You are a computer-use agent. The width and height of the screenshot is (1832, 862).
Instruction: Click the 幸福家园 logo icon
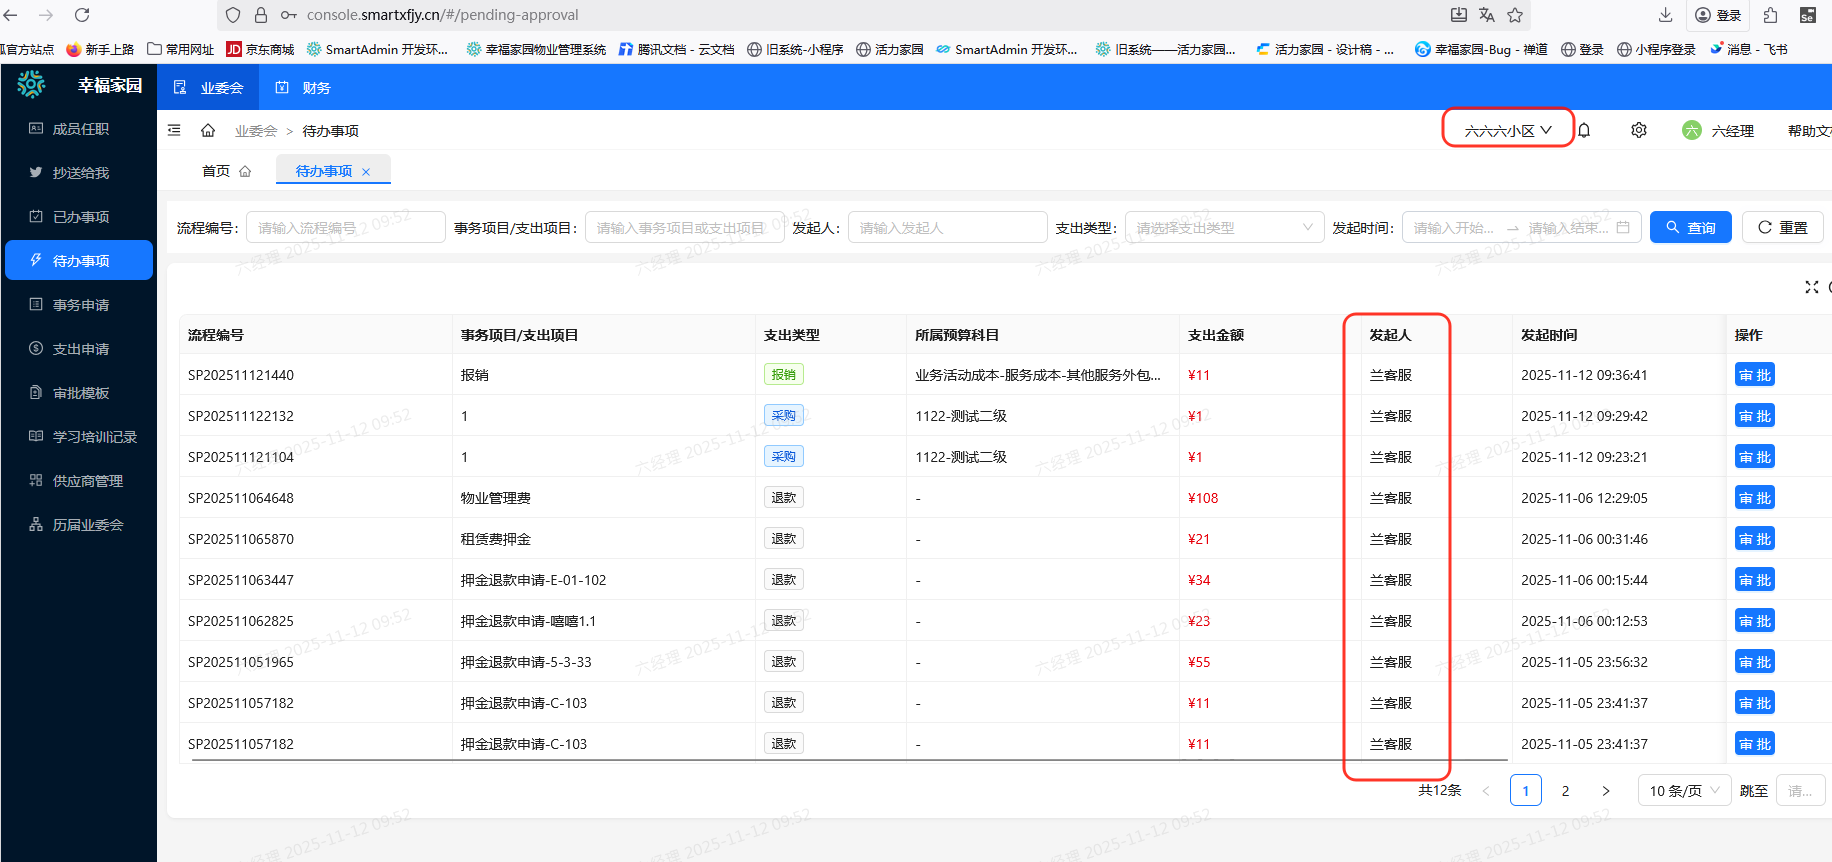pos(32,85)
